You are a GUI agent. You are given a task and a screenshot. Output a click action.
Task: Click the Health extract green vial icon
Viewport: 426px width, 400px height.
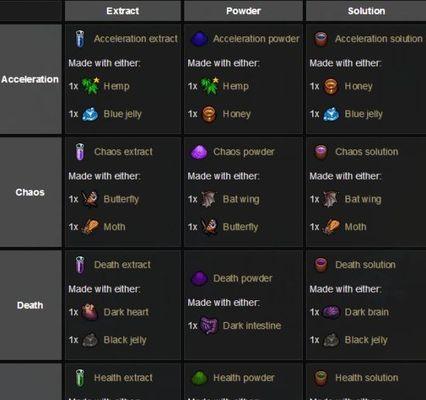[x=80, y=378]
